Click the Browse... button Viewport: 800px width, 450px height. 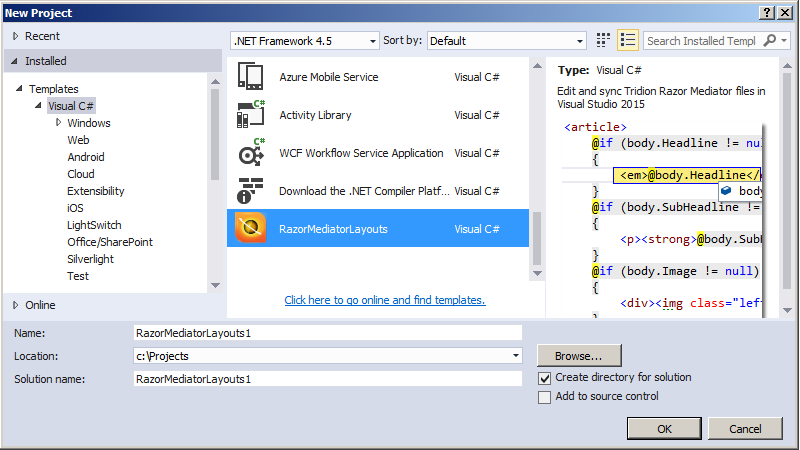[x=579, y=356]
